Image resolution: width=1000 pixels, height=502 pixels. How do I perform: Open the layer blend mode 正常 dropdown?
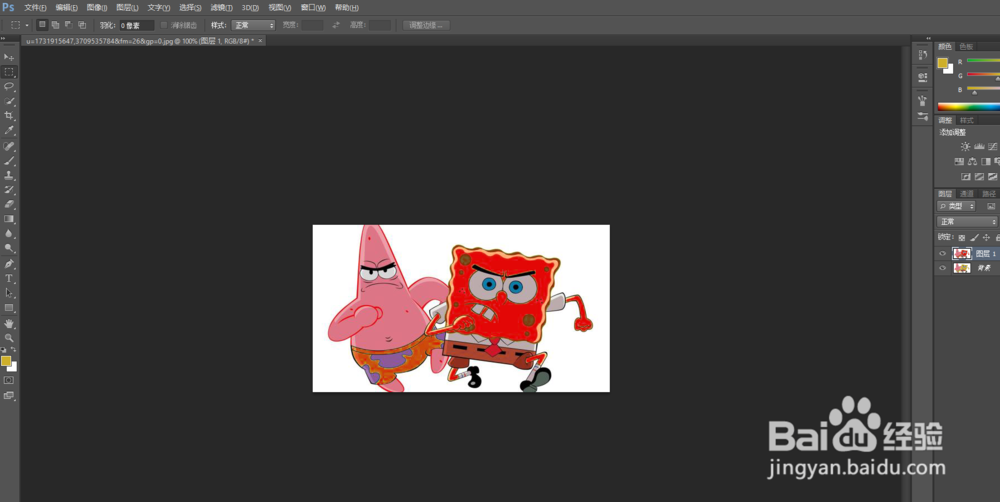coord(968,221)
